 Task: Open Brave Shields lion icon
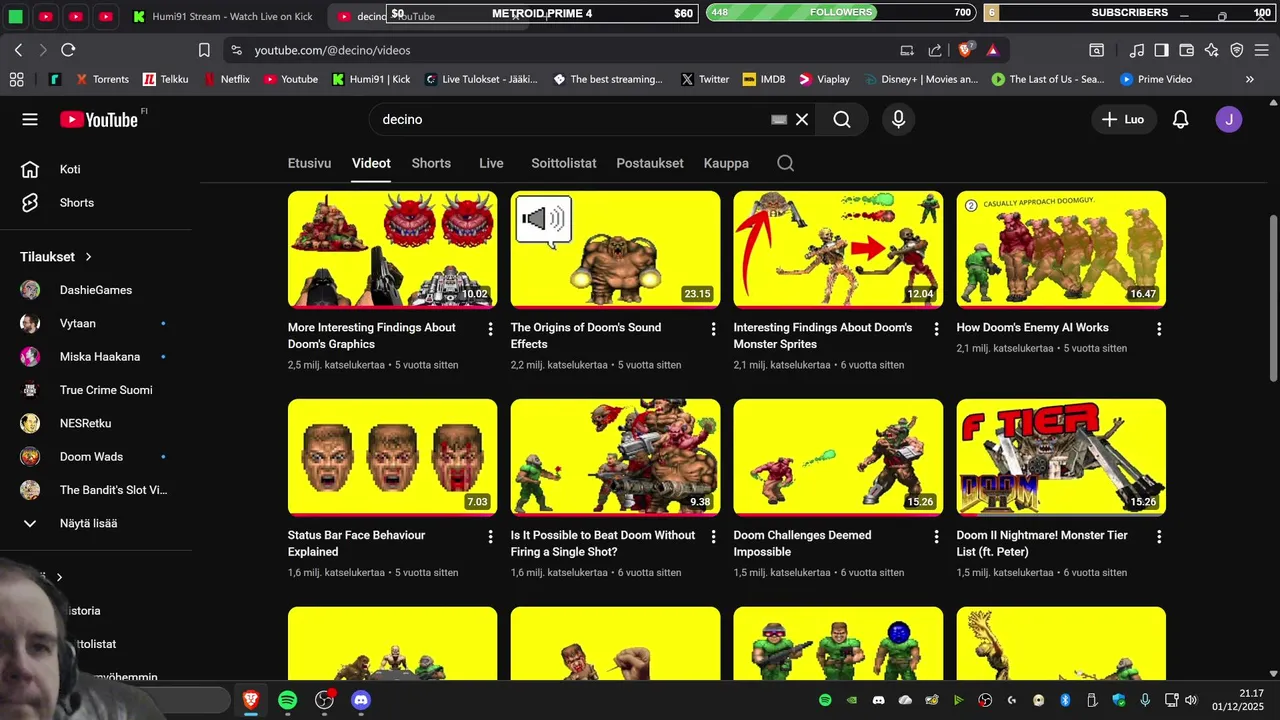pyautogui.click(x=966, y=50)
